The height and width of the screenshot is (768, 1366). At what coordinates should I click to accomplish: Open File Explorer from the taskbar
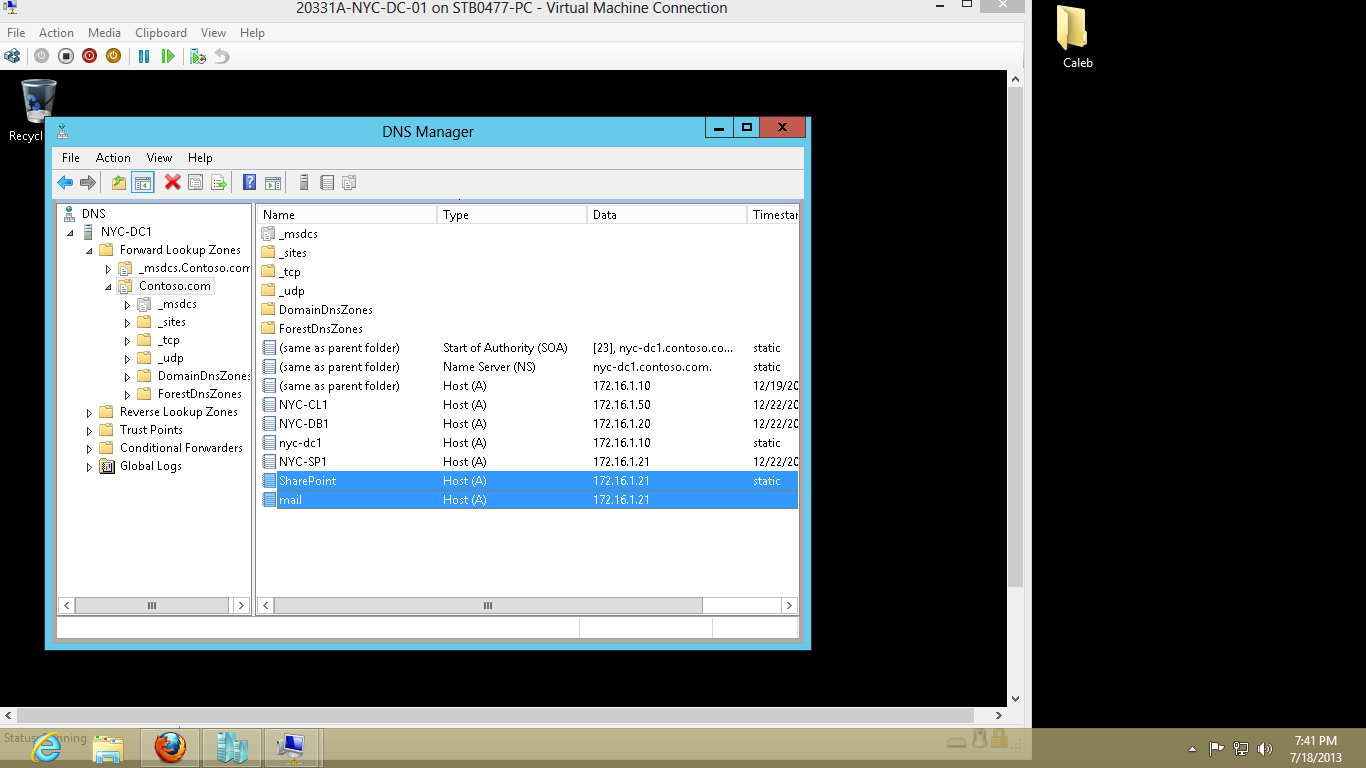[x=108, y=747]
